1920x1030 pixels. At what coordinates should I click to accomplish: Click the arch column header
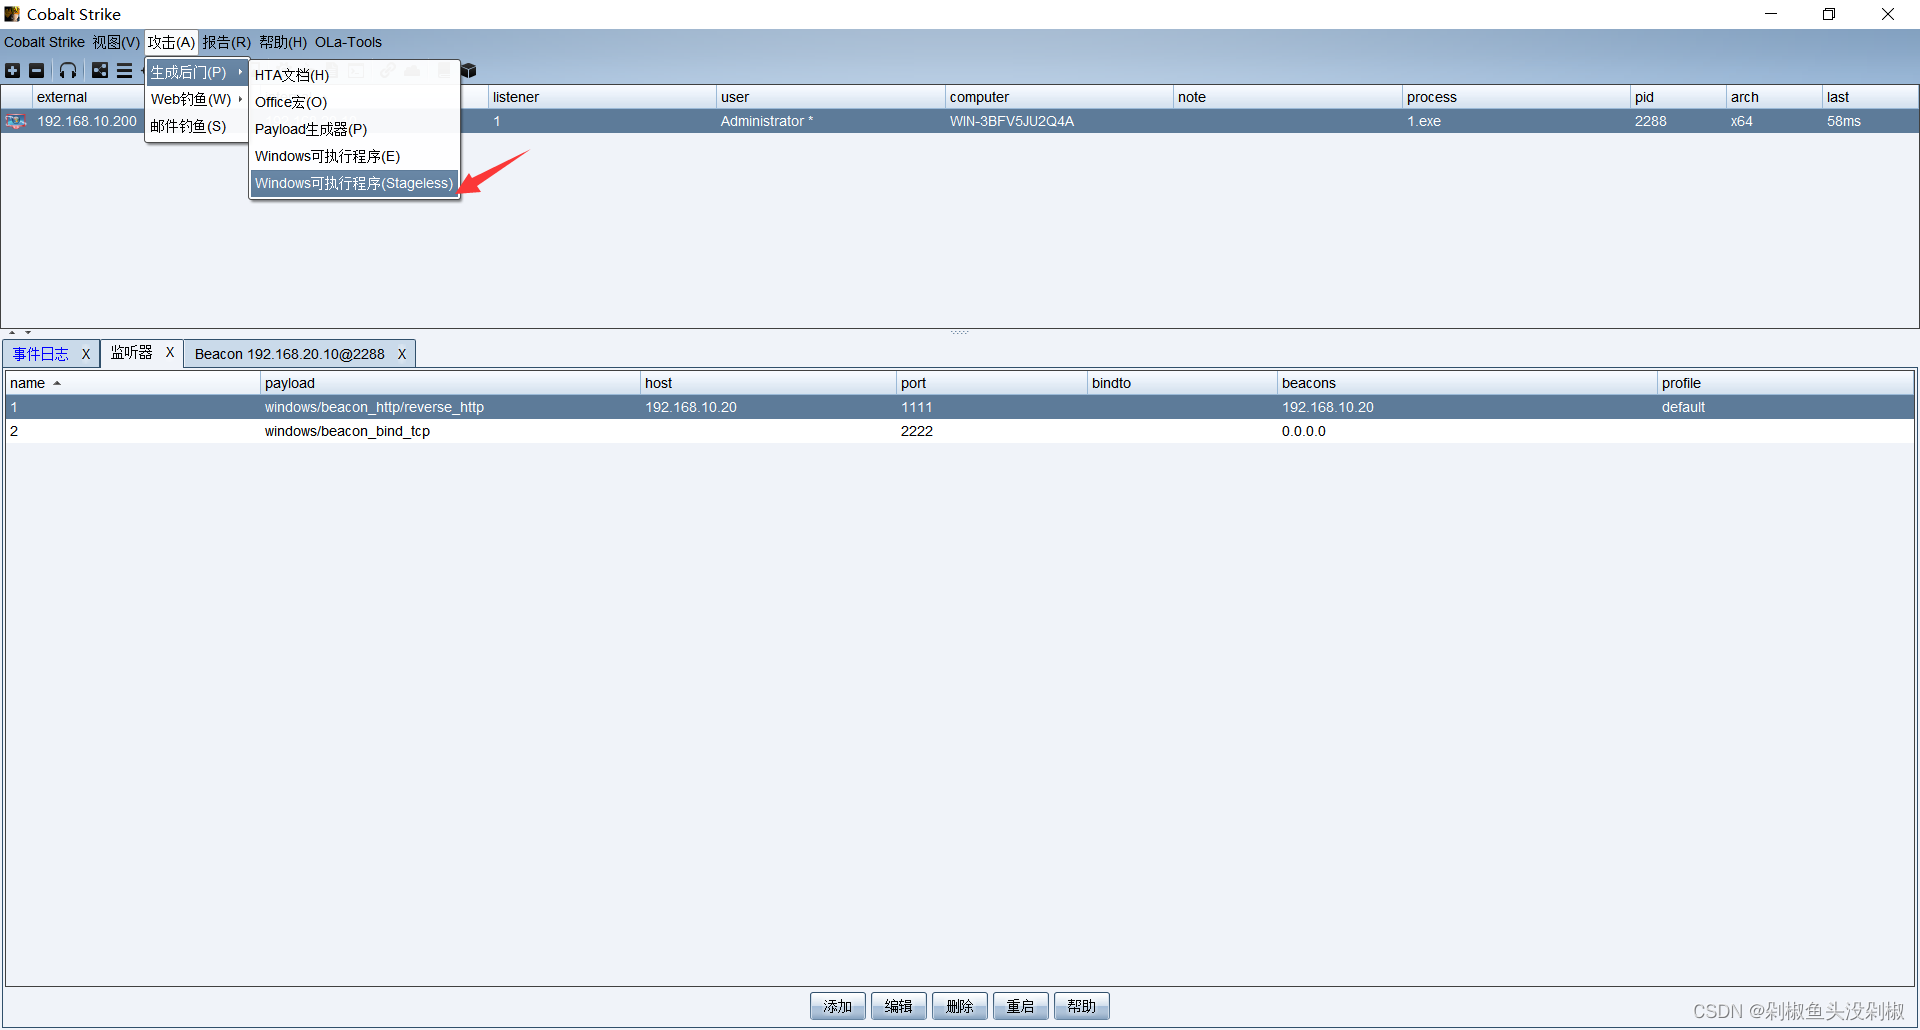click(x=1774, y=97)
